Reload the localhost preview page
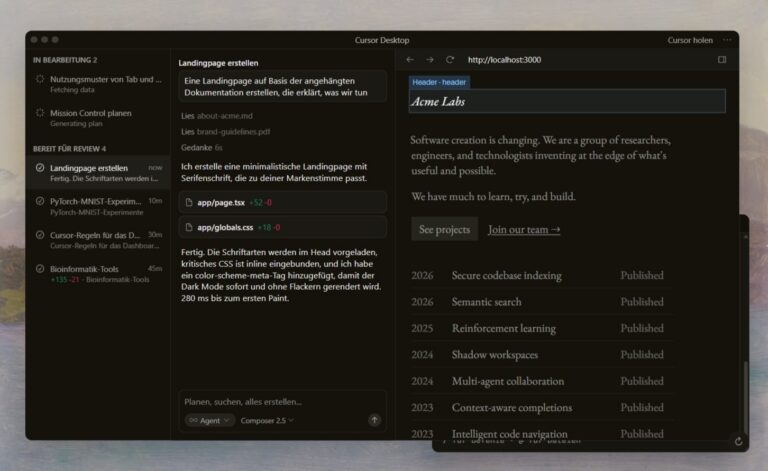The width and height of the screenshot is (768, 471). 450,60
